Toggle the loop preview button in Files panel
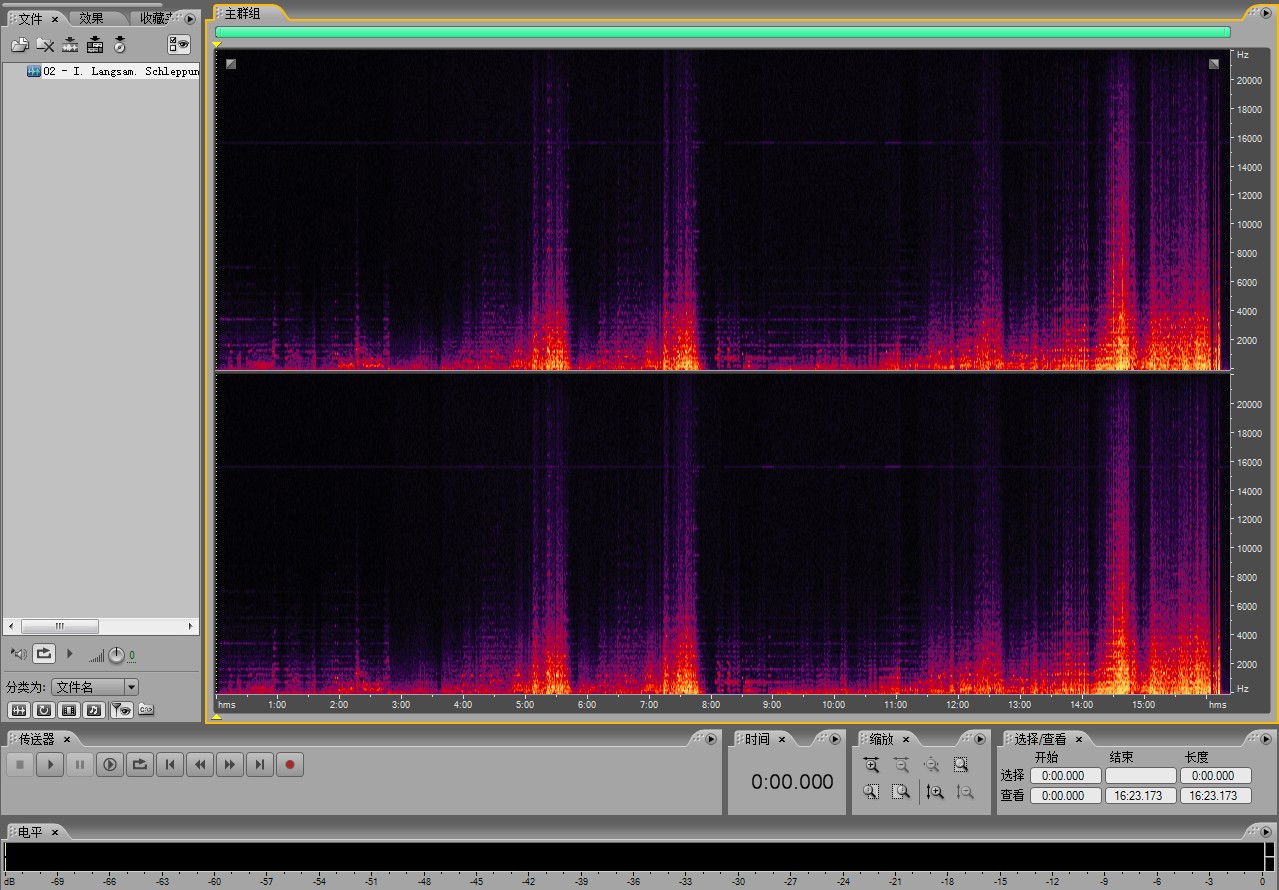1279x890 pixels. tap(44, 654)
